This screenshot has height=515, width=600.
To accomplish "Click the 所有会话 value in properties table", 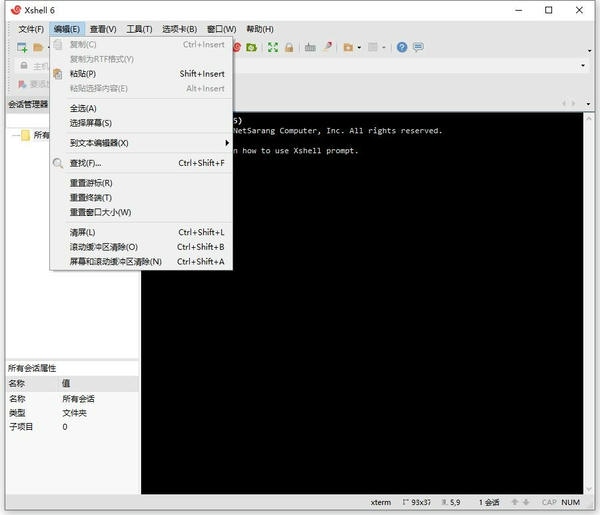I will [x=78, y=399].
